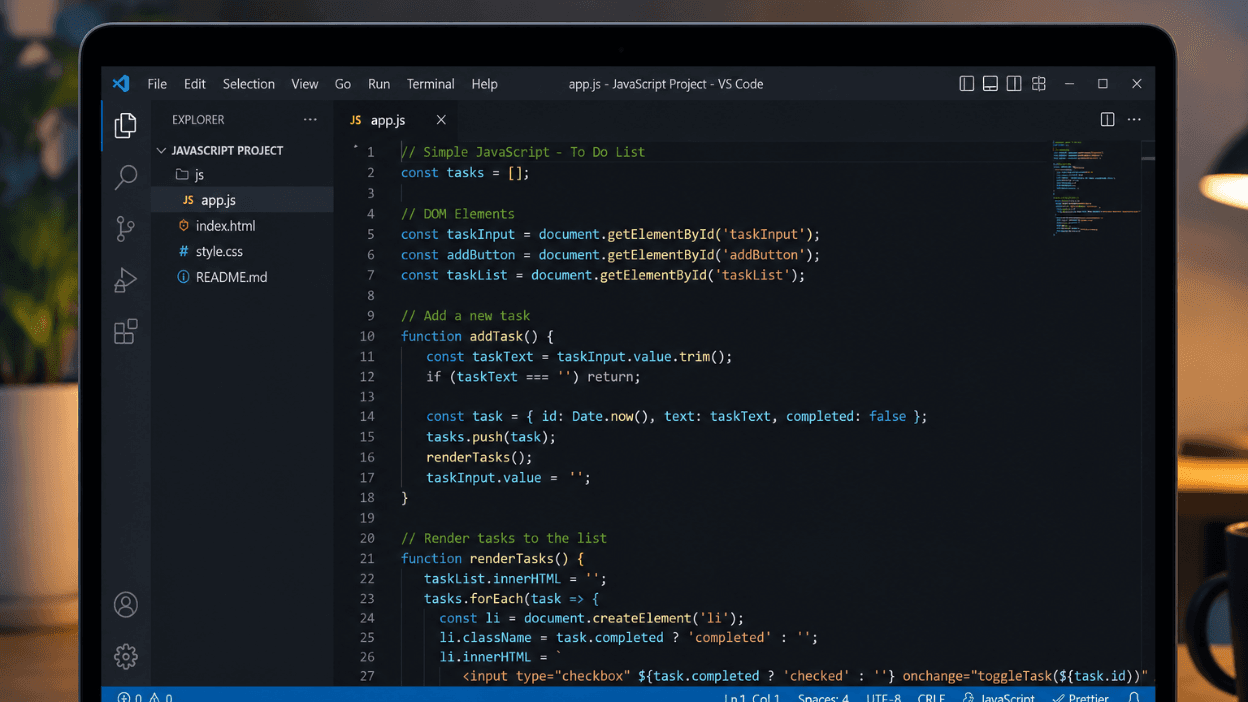The image size is (1248, 702).
Task: Open the Edit menu
Action: tap(195, 84)
